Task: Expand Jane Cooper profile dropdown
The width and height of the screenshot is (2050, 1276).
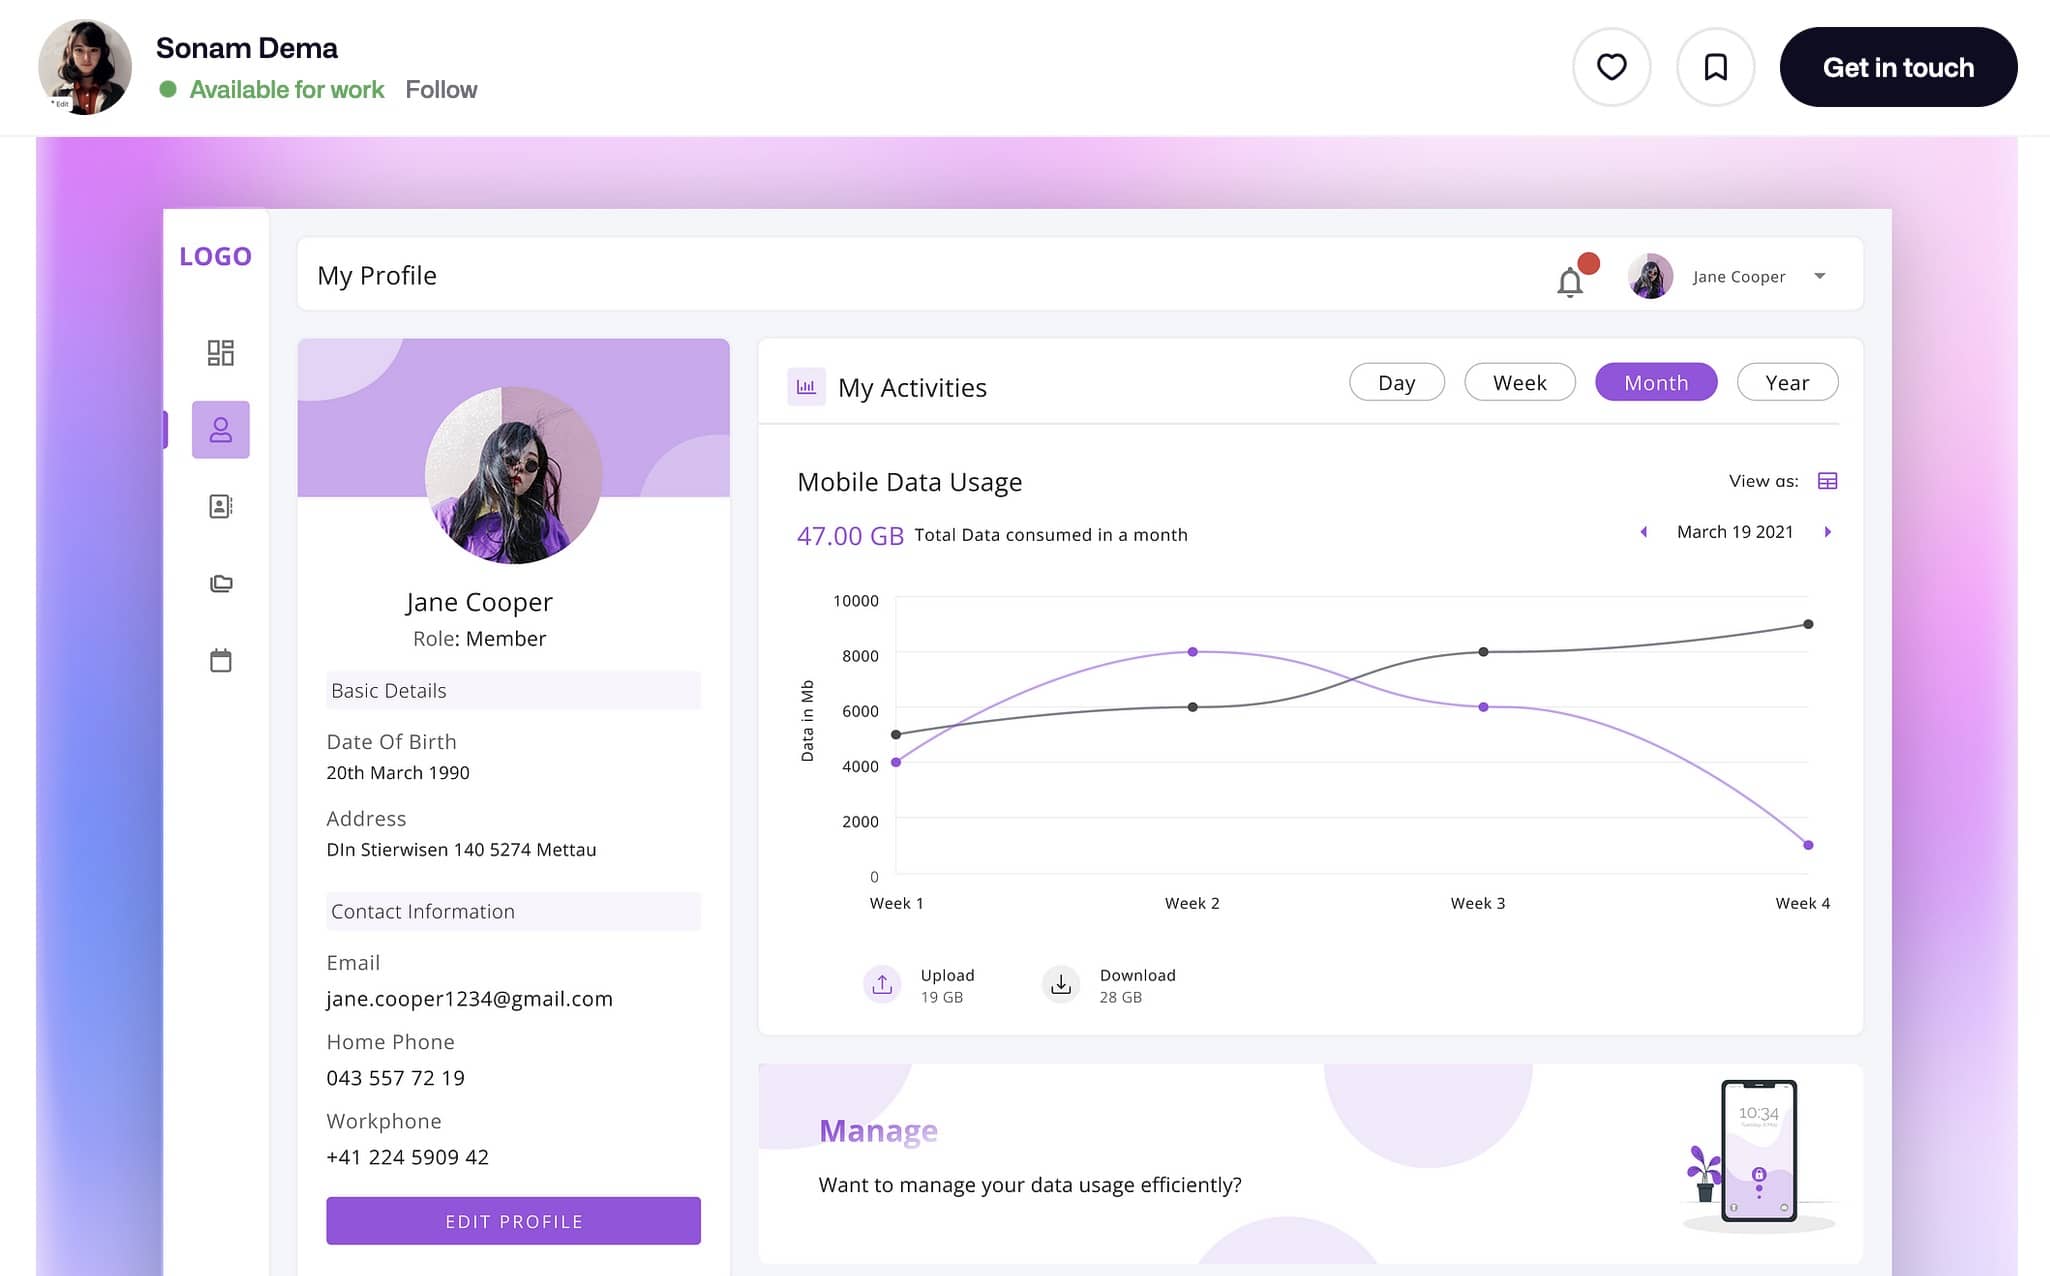Action: point(1819,275)
